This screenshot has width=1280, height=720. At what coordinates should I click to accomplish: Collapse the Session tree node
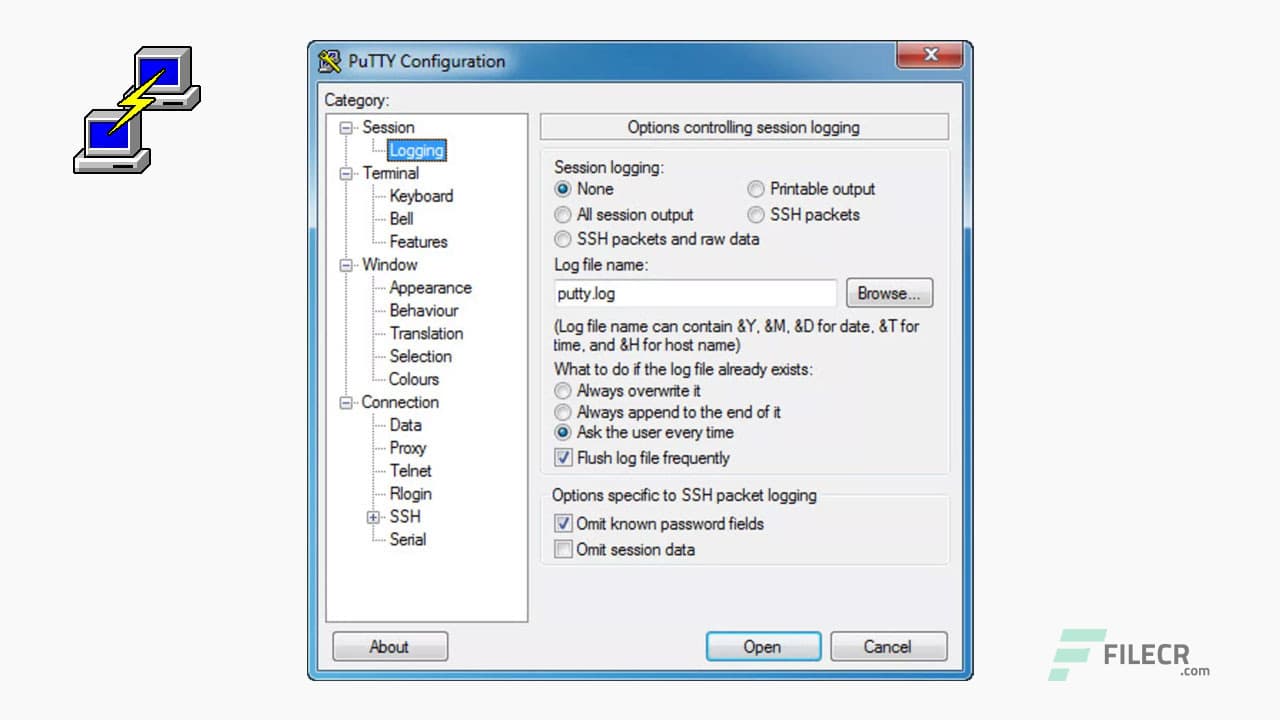[347, 127]
